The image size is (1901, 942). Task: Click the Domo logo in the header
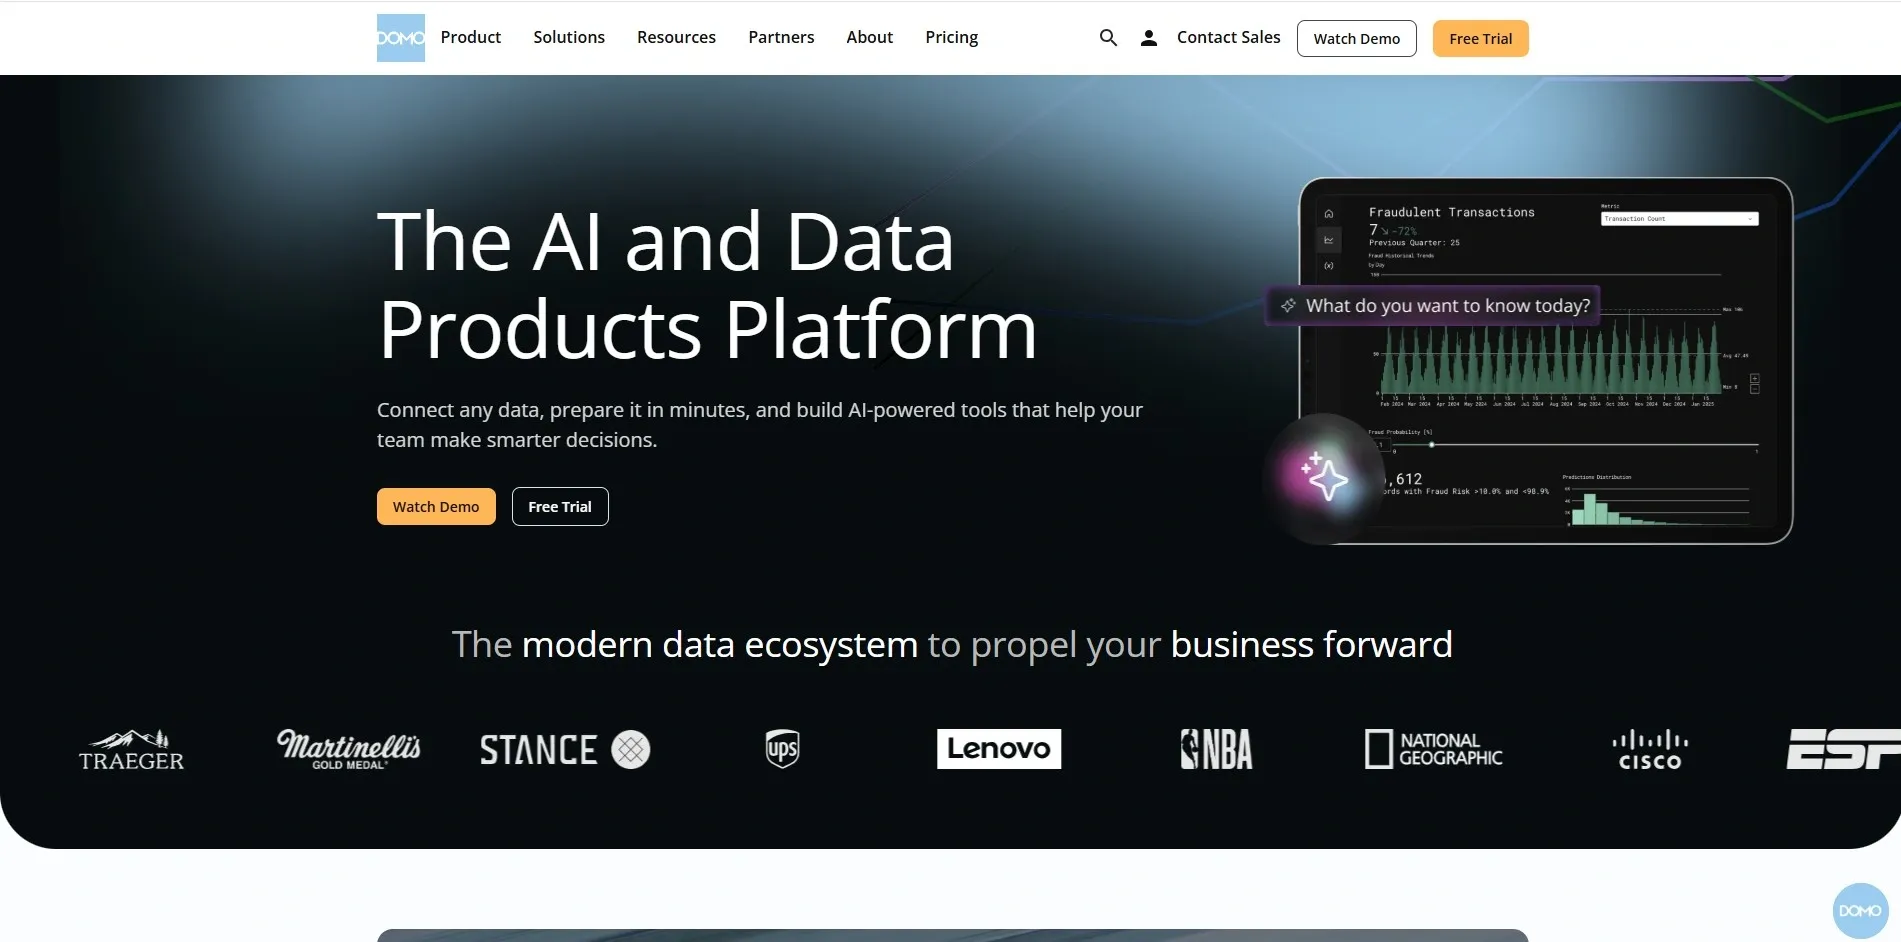[x=400, y=38]
